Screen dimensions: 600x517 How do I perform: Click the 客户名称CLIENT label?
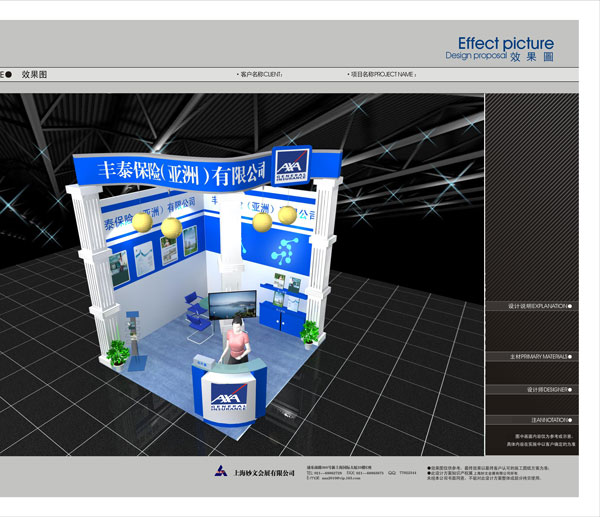coord(261,74)
